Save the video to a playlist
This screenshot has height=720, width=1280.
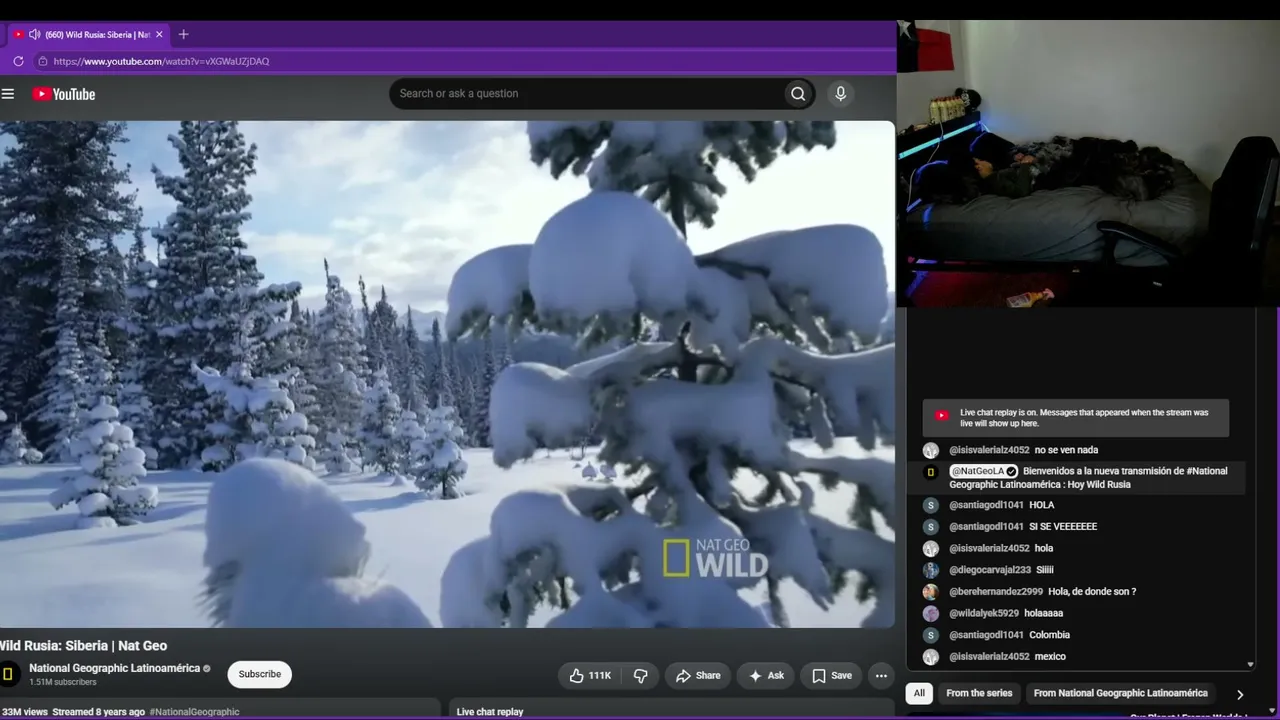tap(832, 676)
